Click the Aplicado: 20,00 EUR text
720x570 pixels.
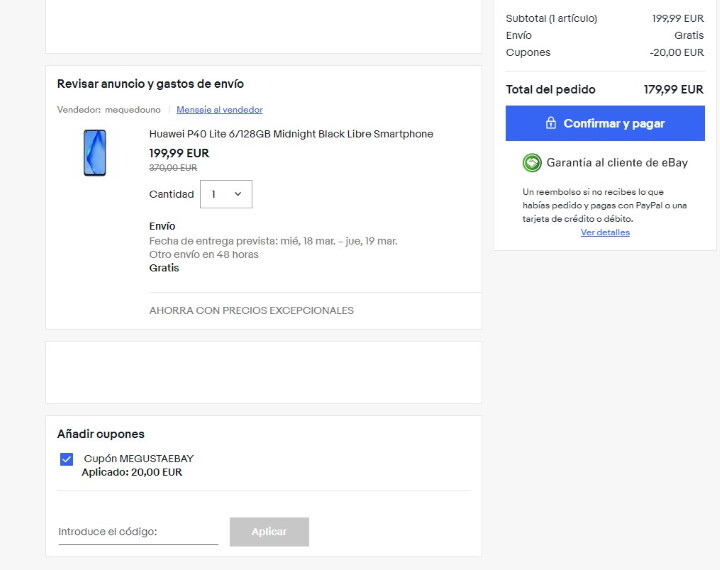[x=132, y=472]
